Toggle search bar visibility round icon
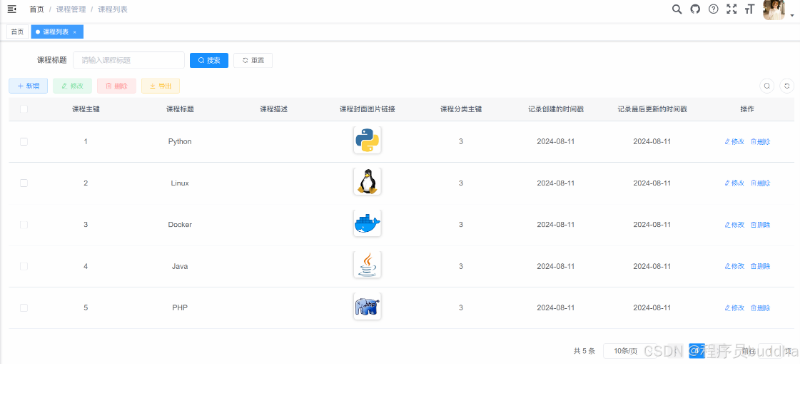 766,86
